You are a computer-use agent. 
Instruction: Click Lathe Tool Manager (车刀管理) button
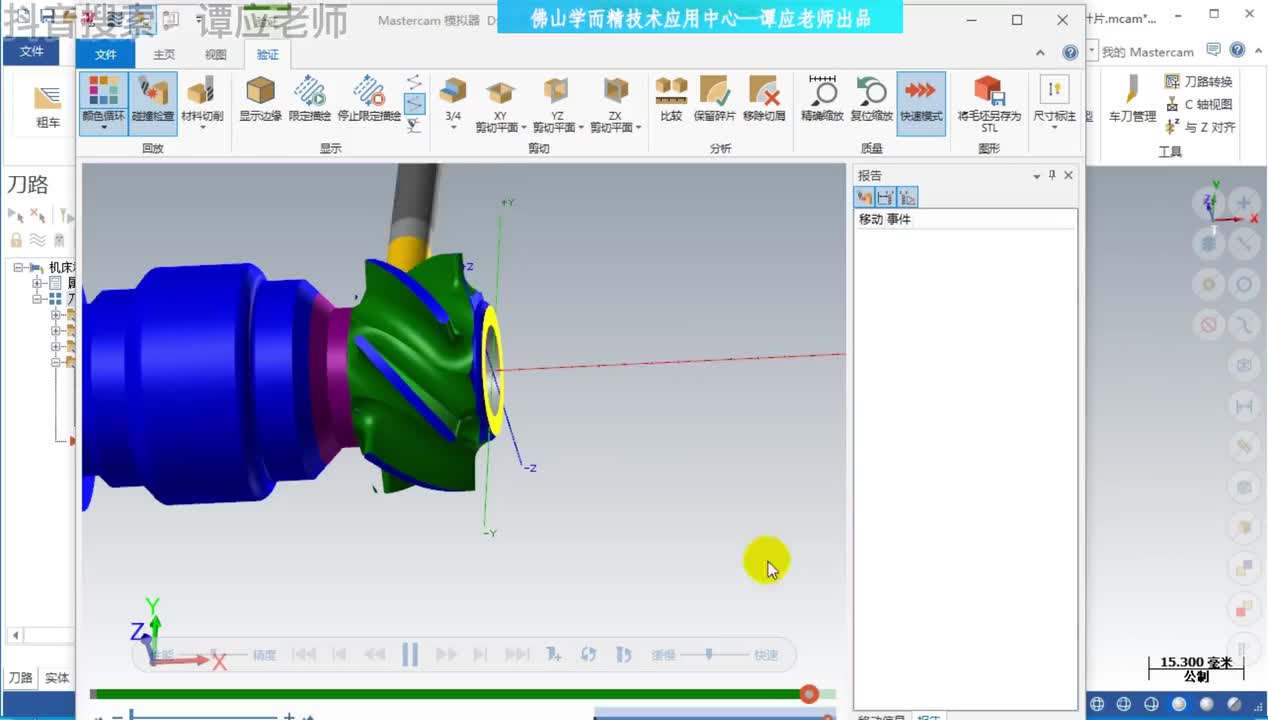click(x=1132, y=100)
